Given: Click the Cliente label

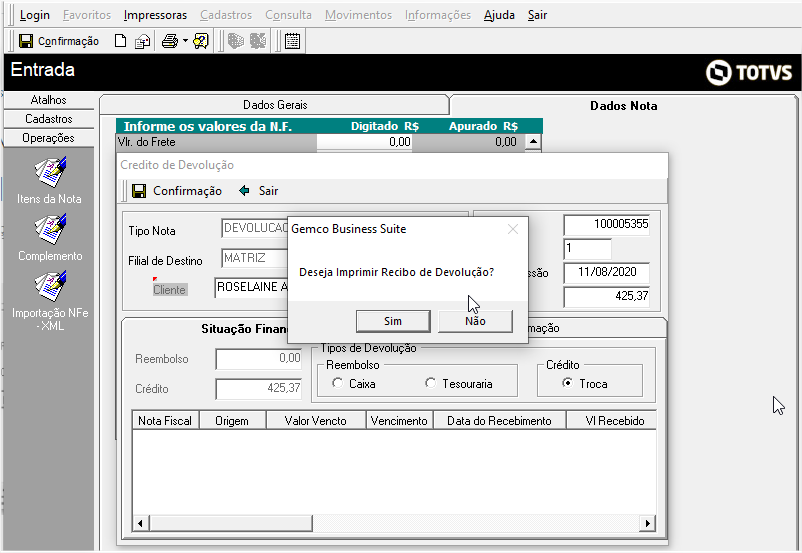Looking at the screenshot, I should coord(169,290).
